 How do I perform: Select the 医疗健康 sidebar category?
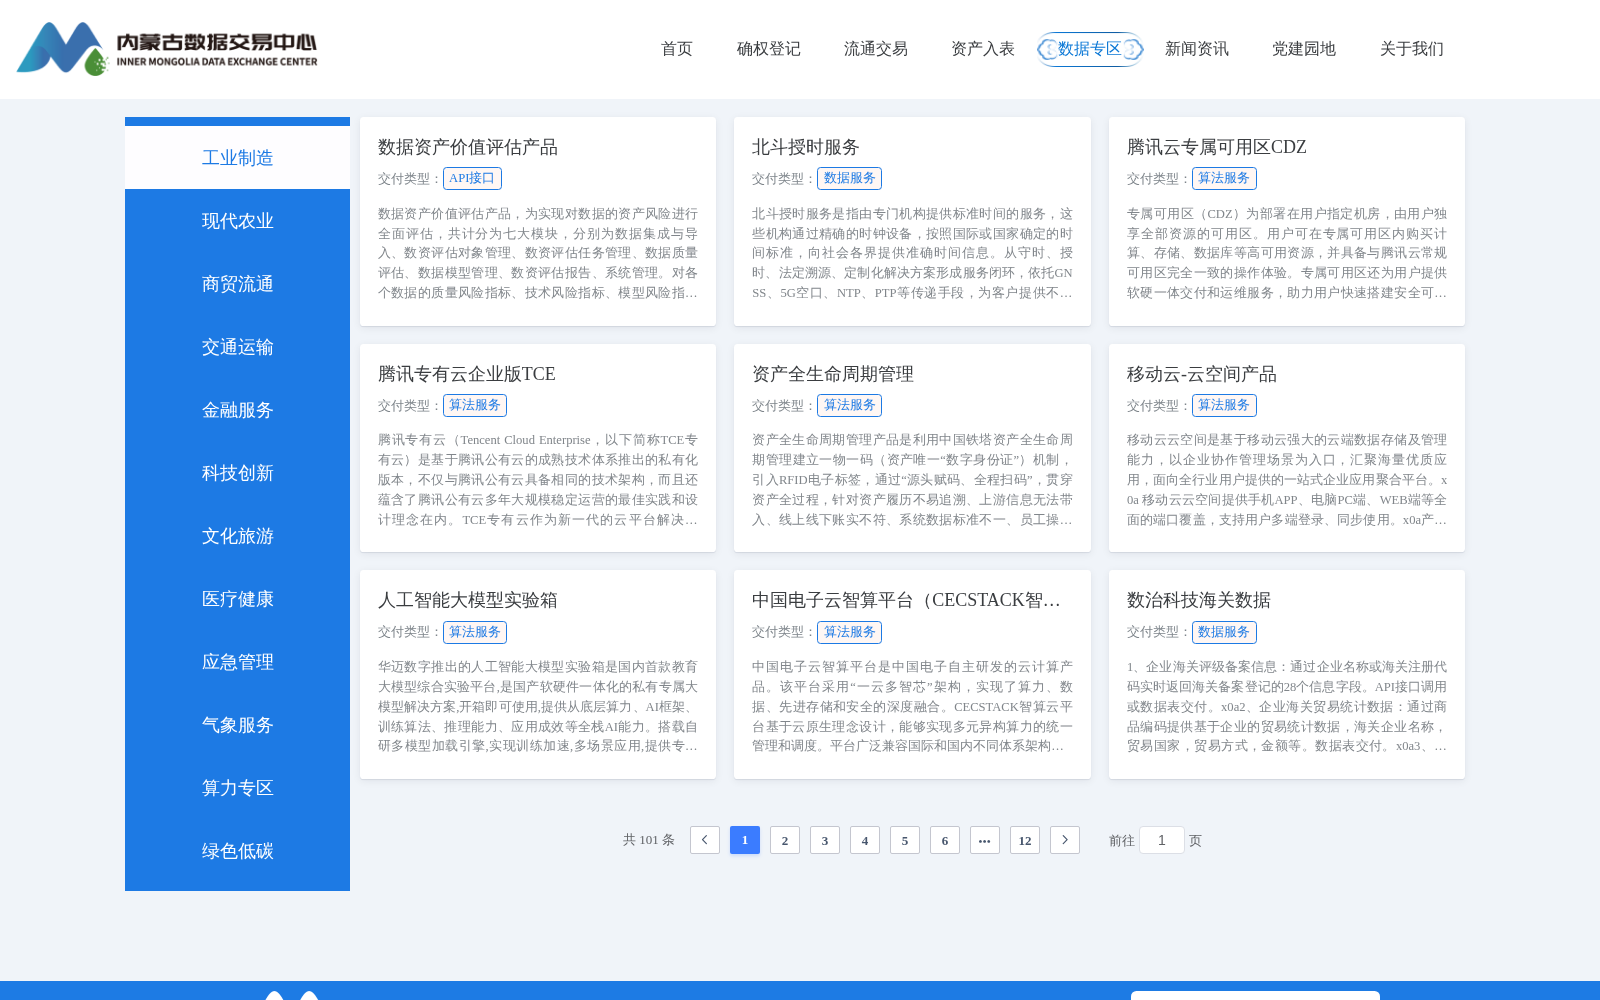237,599
